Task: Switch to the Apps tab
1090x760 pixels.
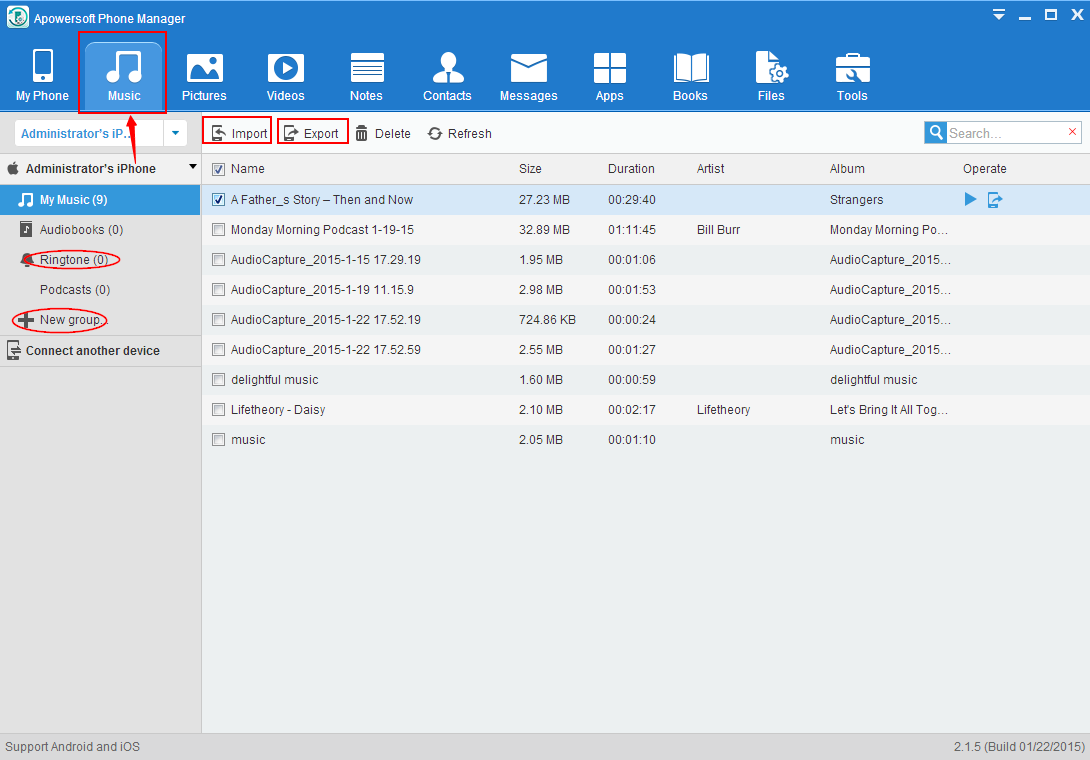Action: click(609, 76)
